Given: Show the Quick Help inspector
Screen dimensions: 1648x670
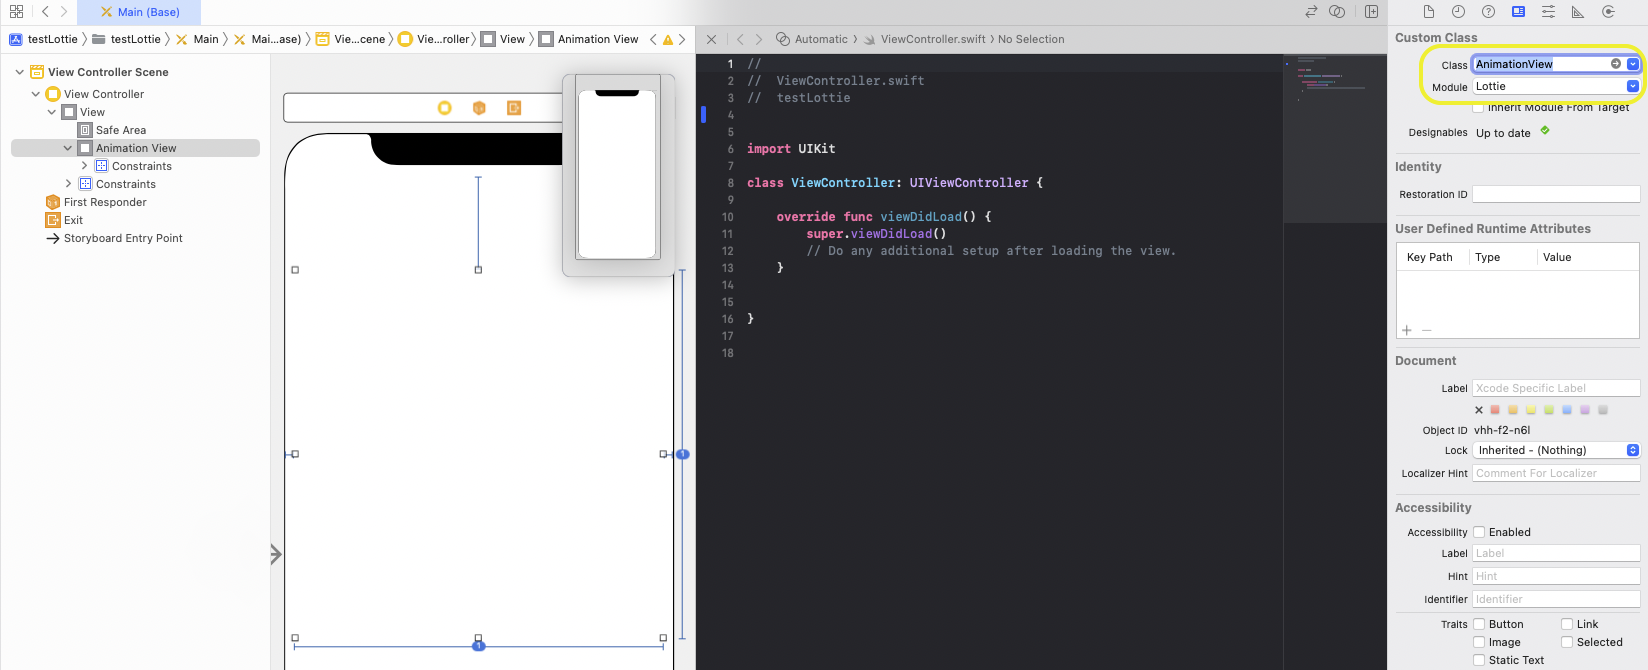Looking at the screenshot, I should (1488, 12).
